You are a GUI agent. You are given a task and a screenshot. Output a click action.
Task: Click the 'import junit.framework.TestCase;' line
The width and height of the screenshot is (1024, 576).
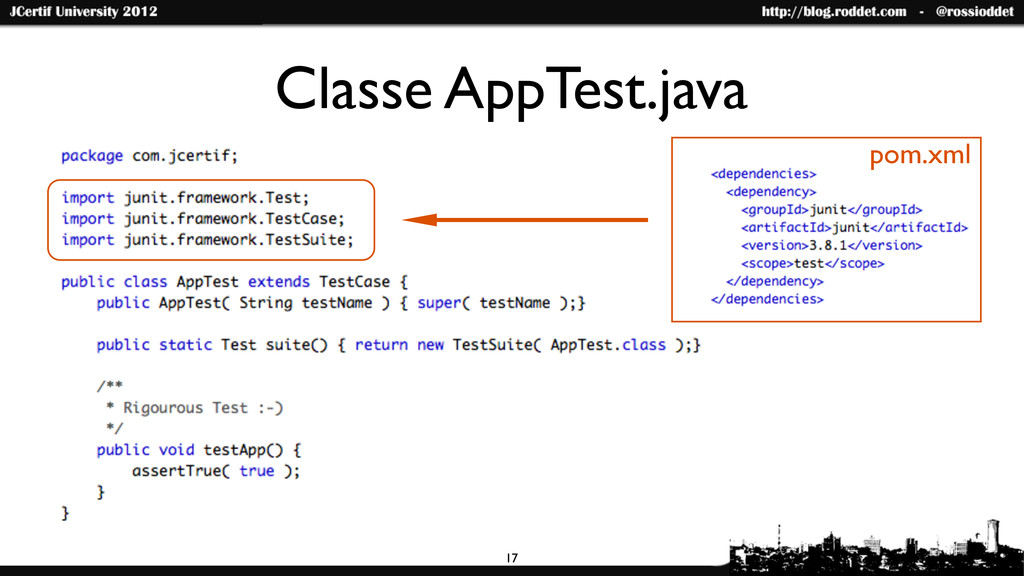point(203,219)
